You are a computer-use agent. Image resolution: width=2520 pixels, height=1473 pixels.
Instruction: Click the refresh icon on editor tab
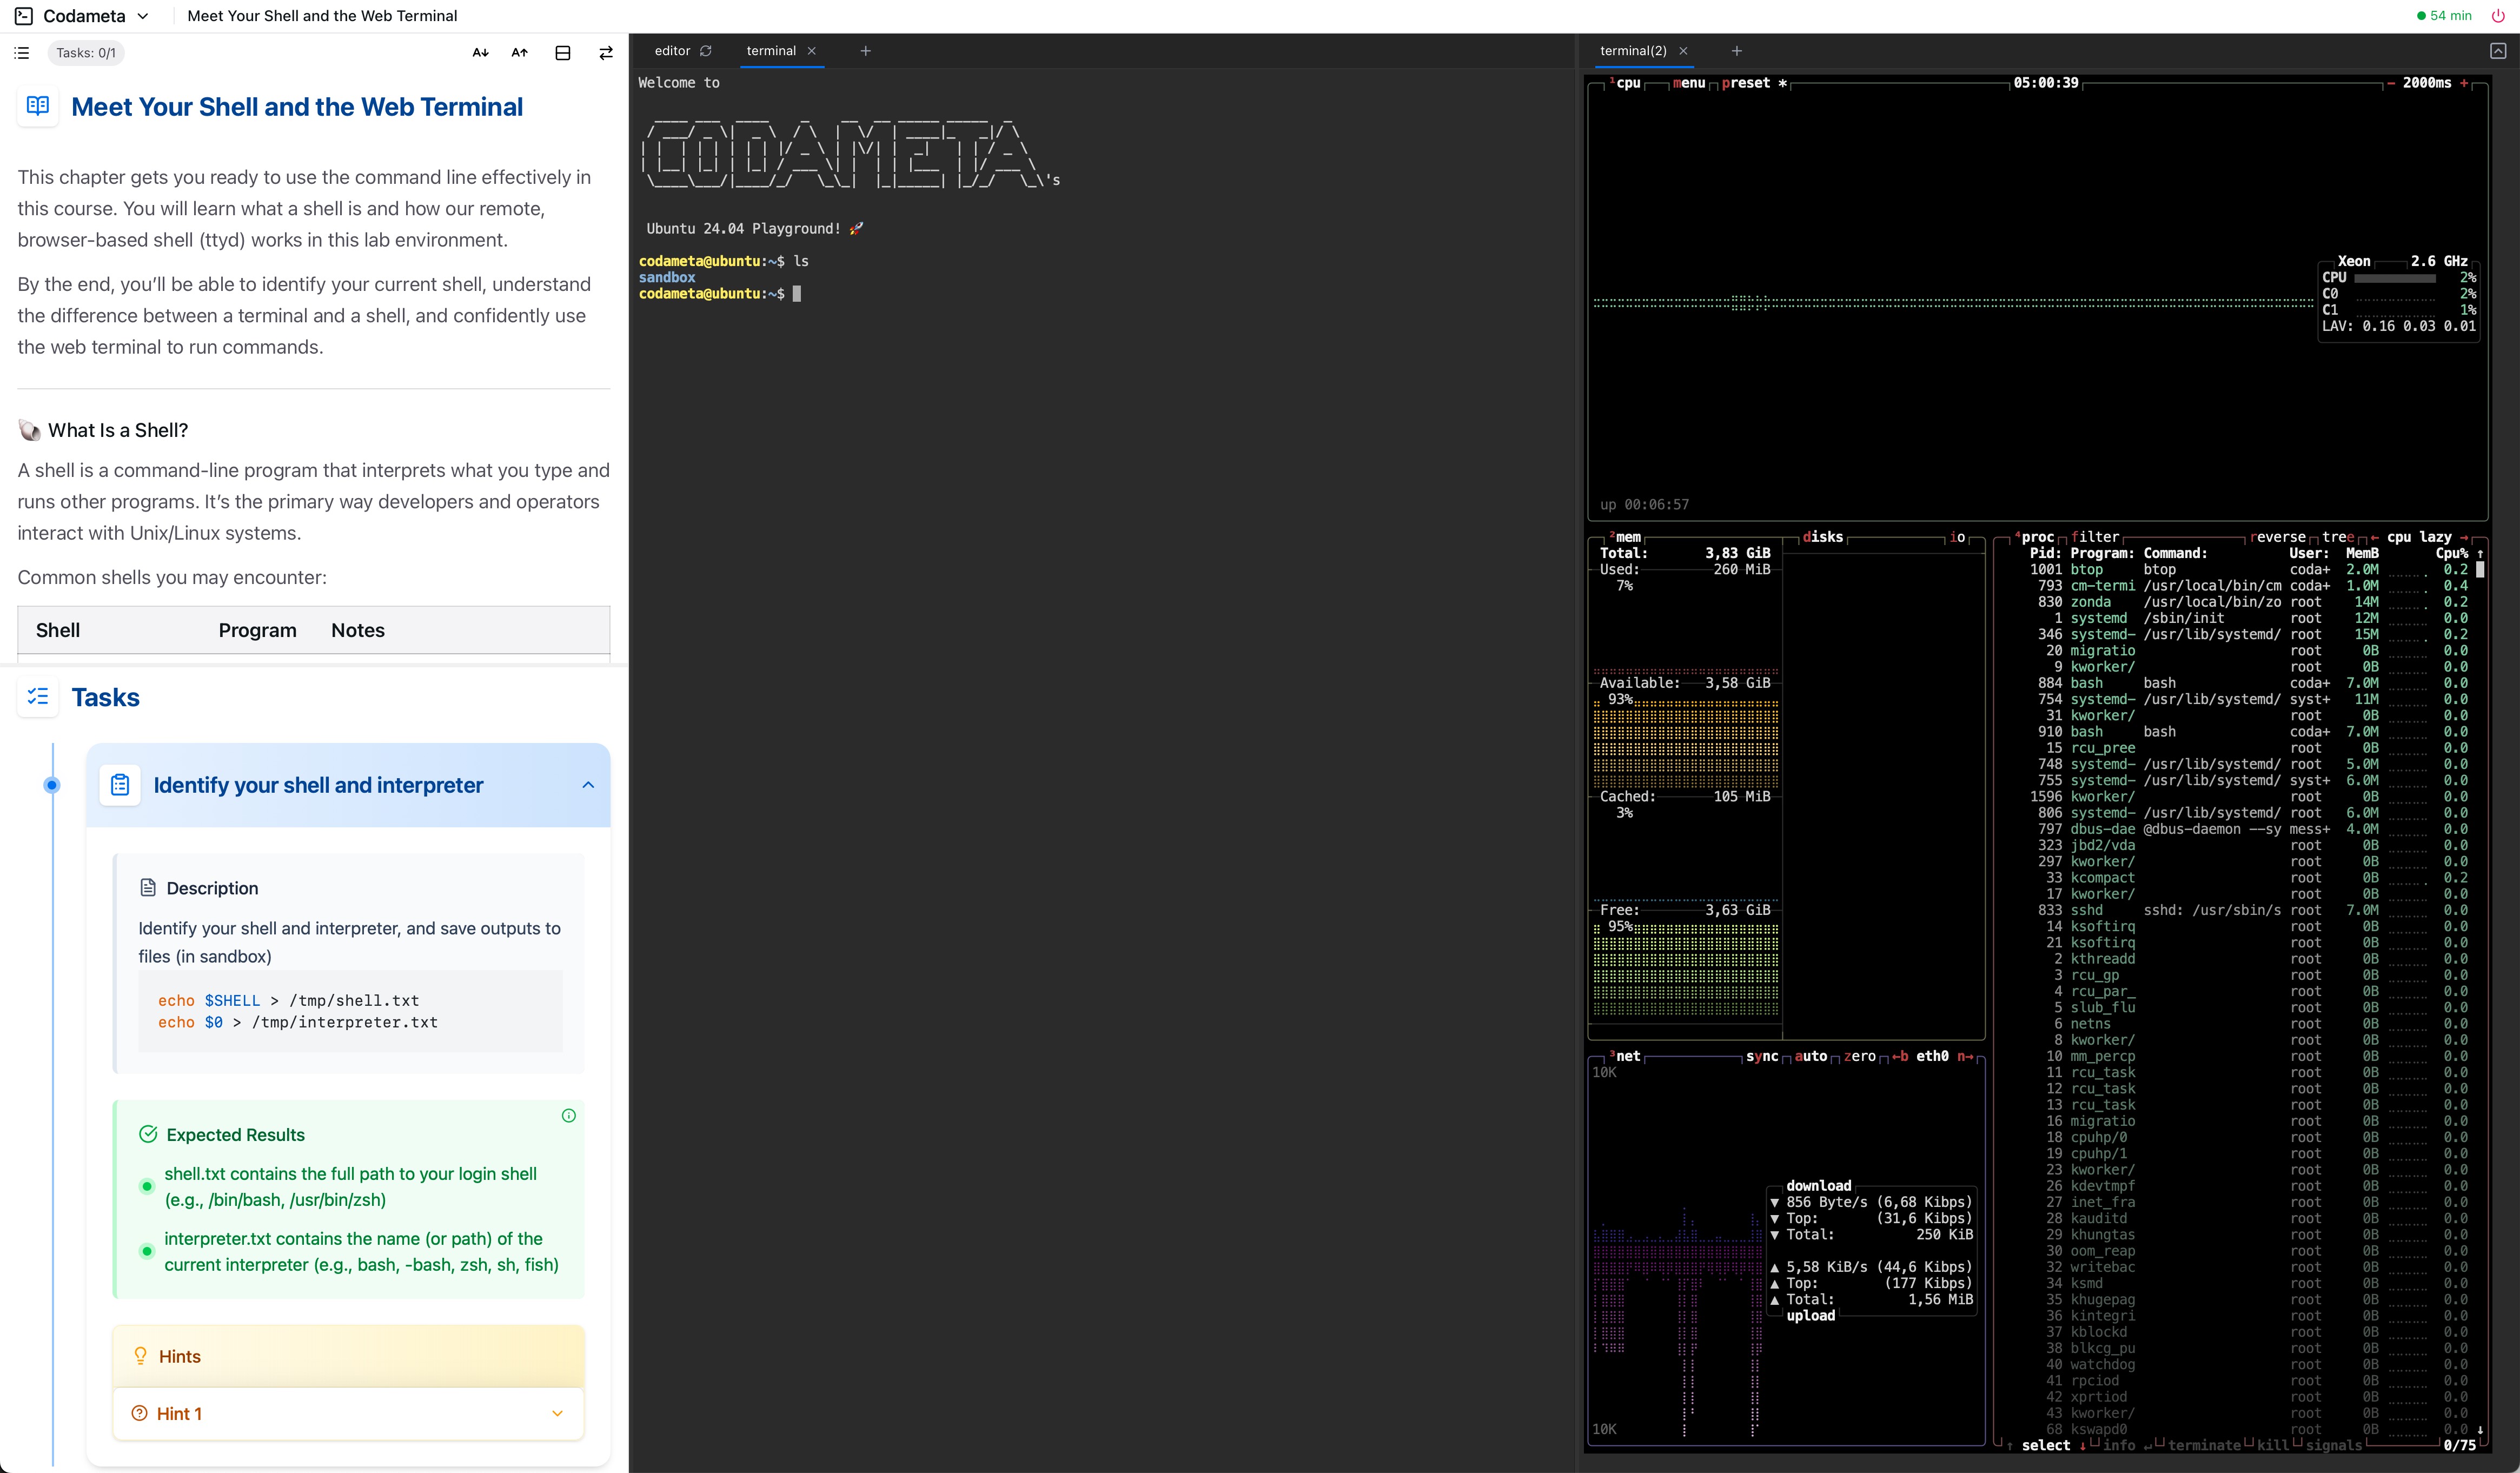[706, 51]
